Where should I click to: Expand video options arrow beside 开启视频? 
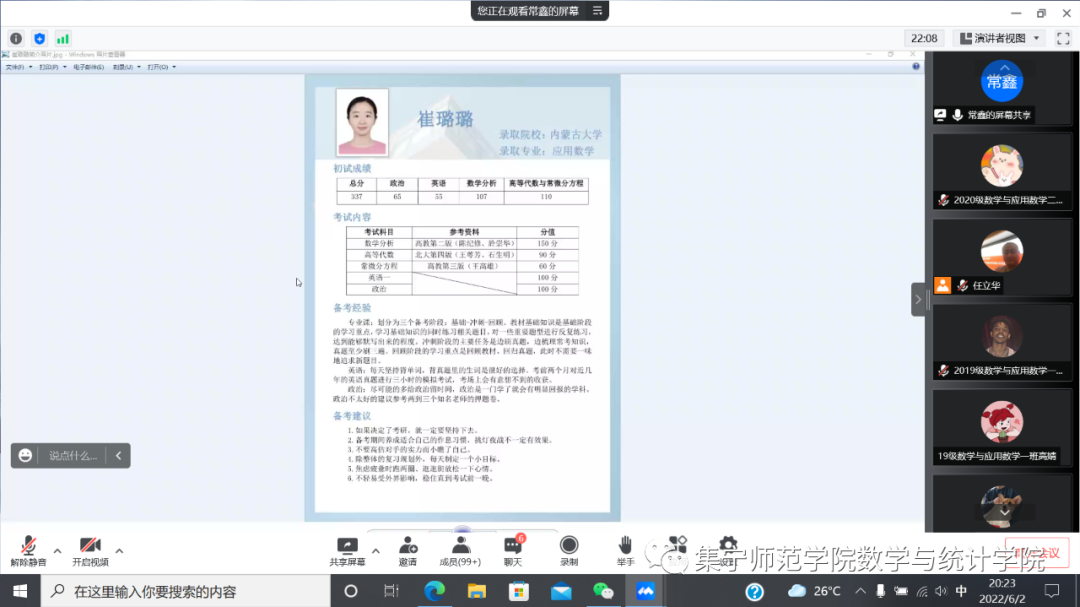pyautogui.click(x=119, y=550)
